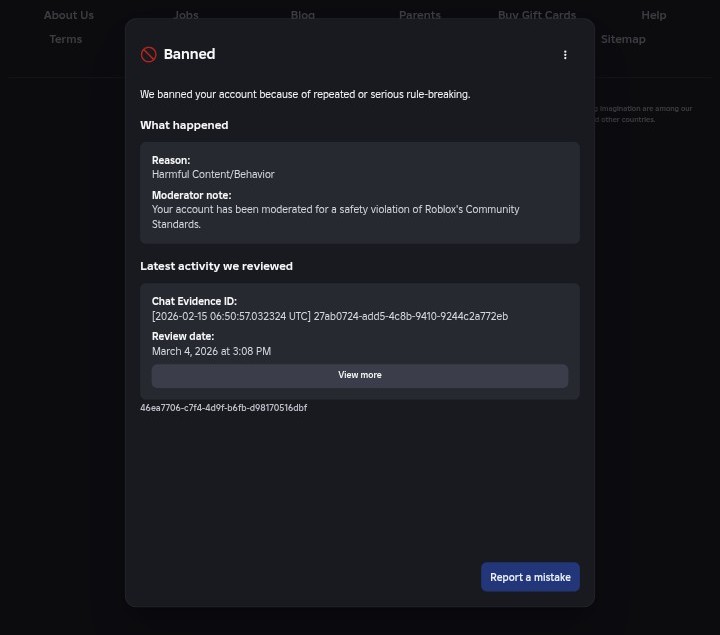Click the Moderator note message text
Image resolution: width=720 pixels, height=635 pixels.
pos(336,217)
